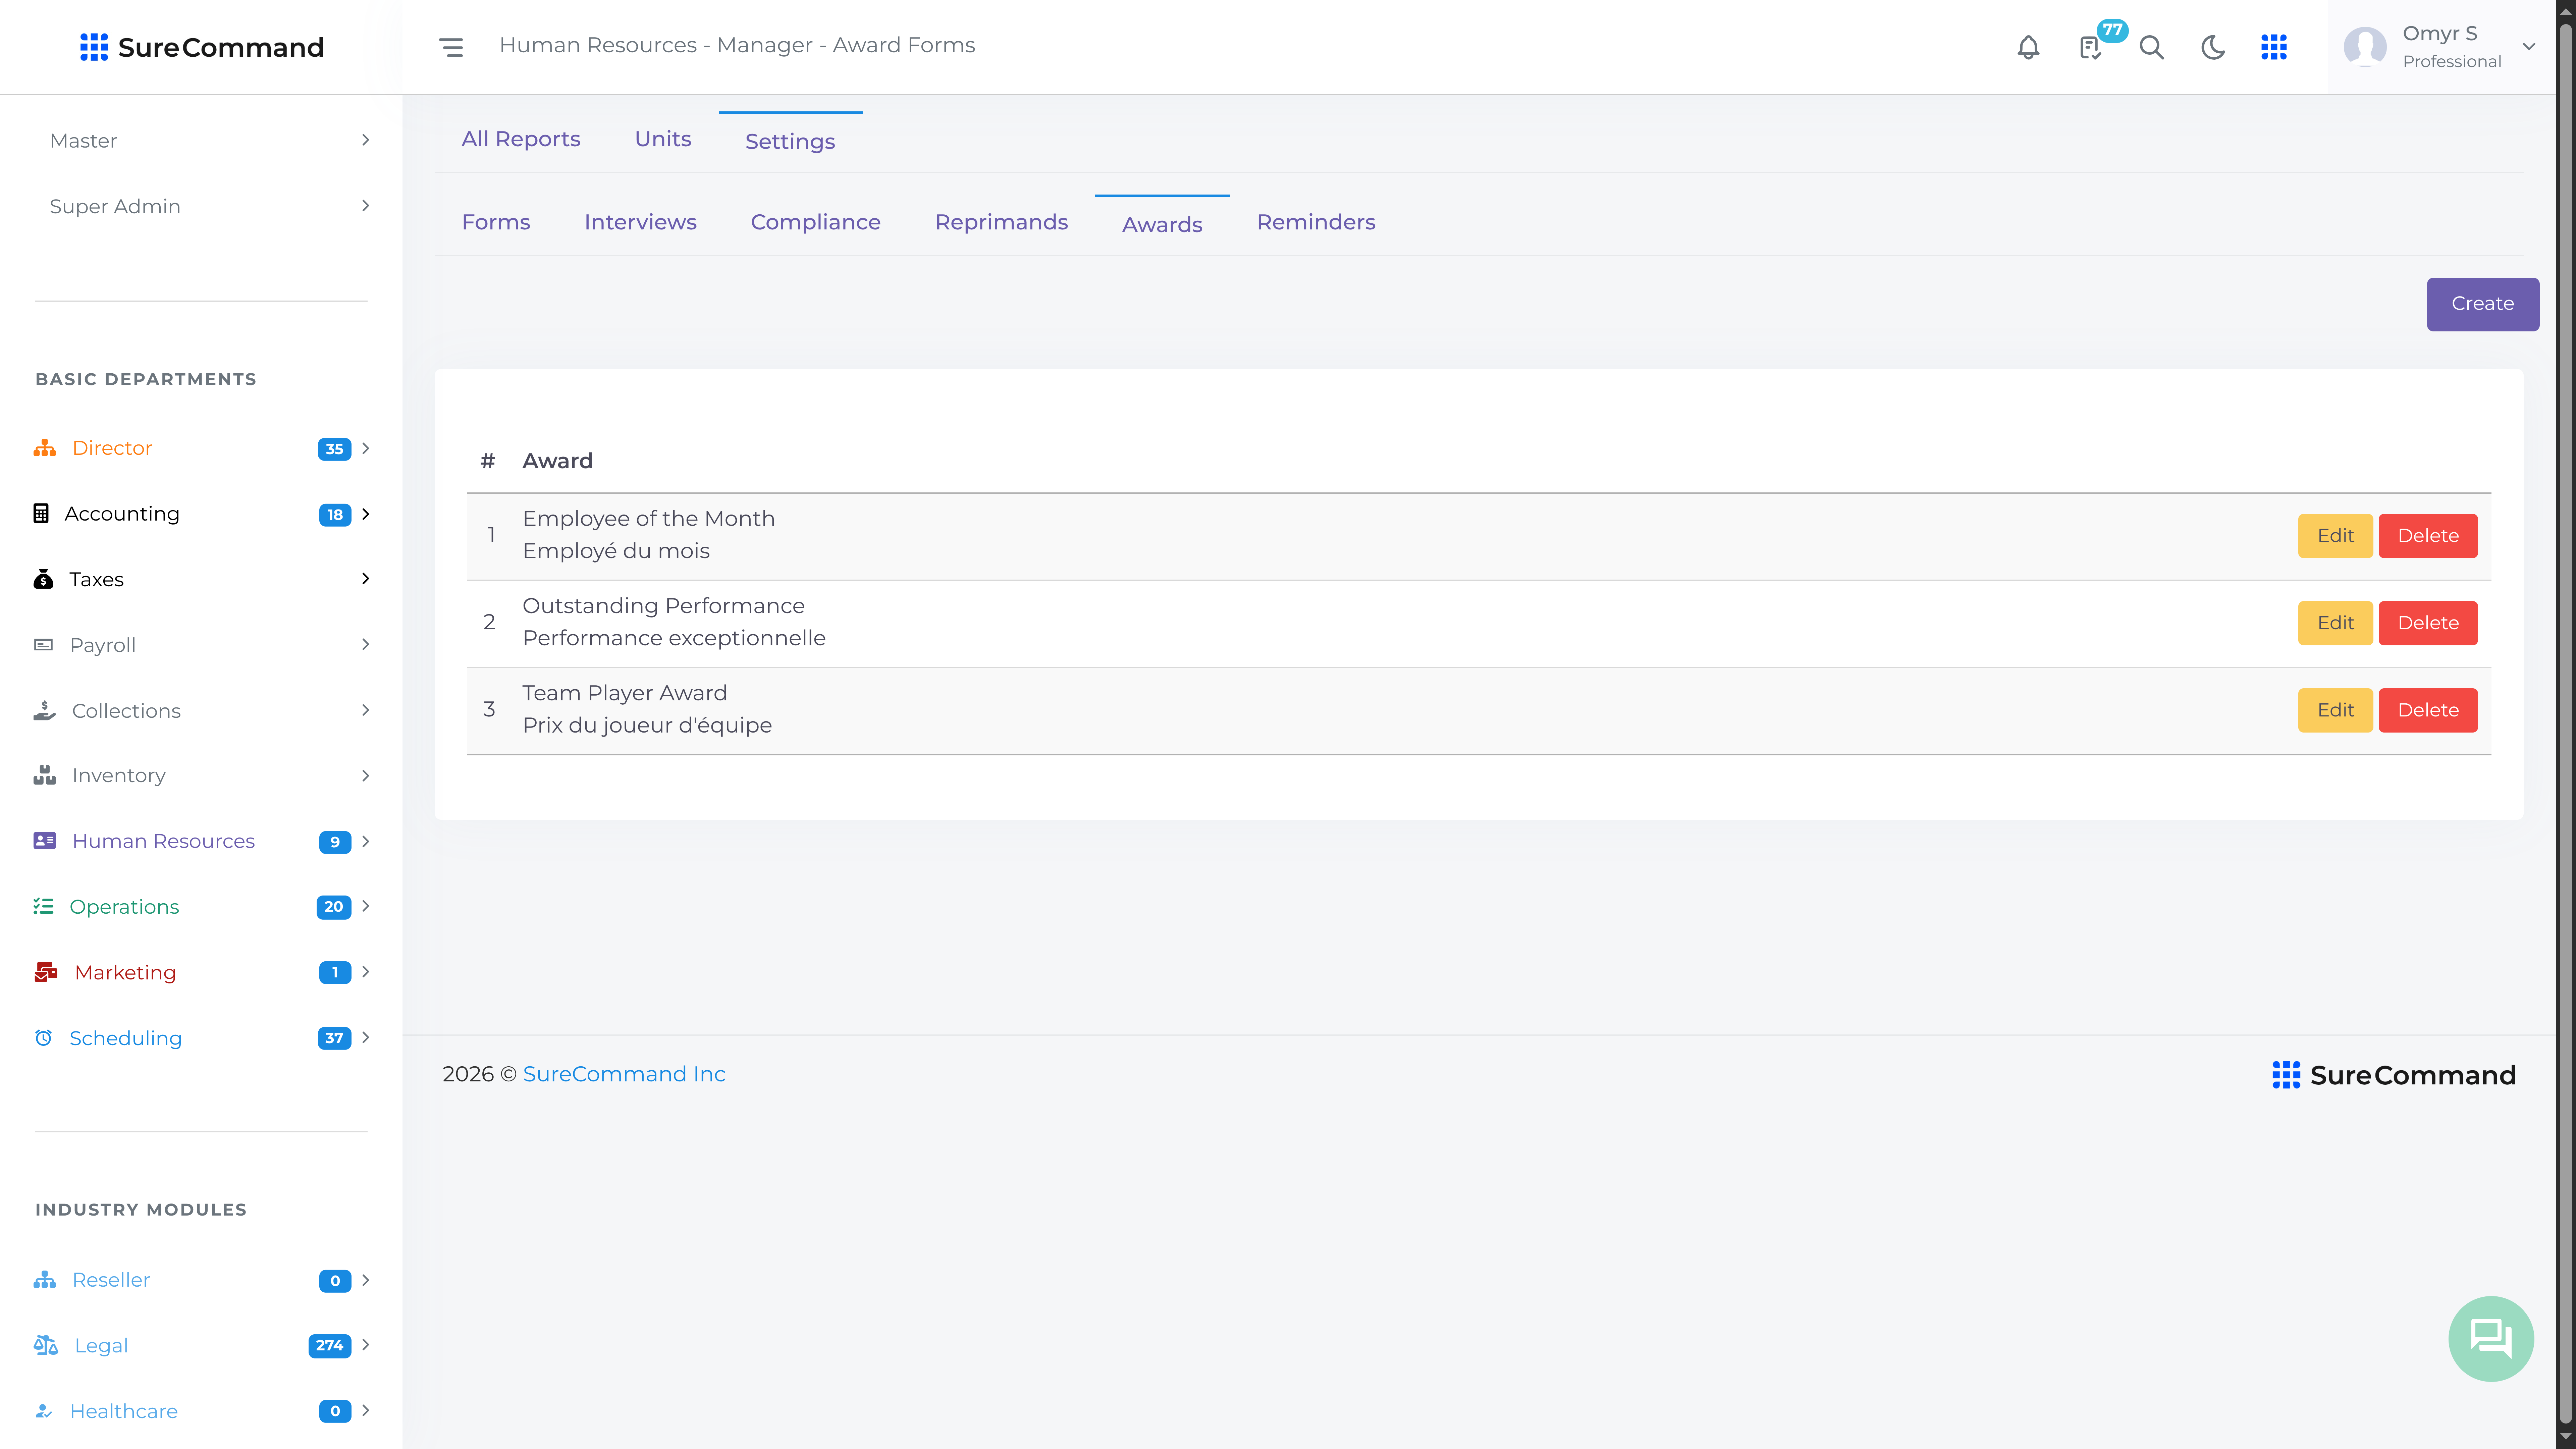Edit the Team Player Award
Screen dimensions: 2576x1449
(x=2335, y=710)
